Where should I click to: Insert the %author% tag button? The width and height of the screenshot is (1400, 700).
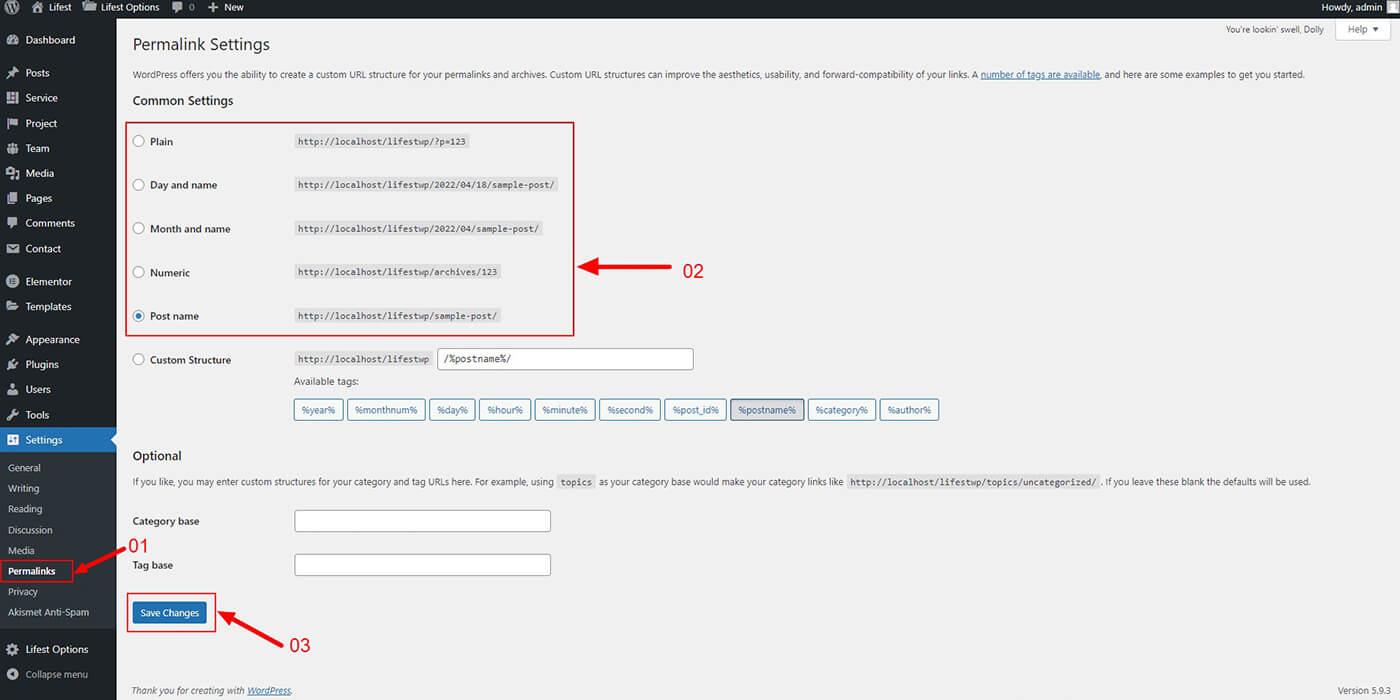tap(909, 410)
